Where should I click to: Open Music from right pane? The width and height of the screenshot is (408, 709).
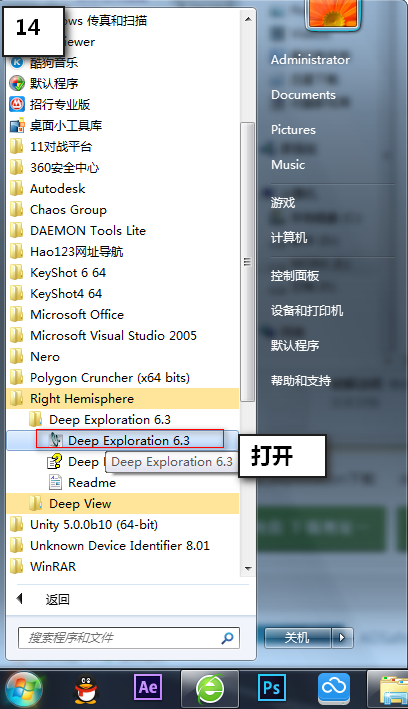pos(288,164)
